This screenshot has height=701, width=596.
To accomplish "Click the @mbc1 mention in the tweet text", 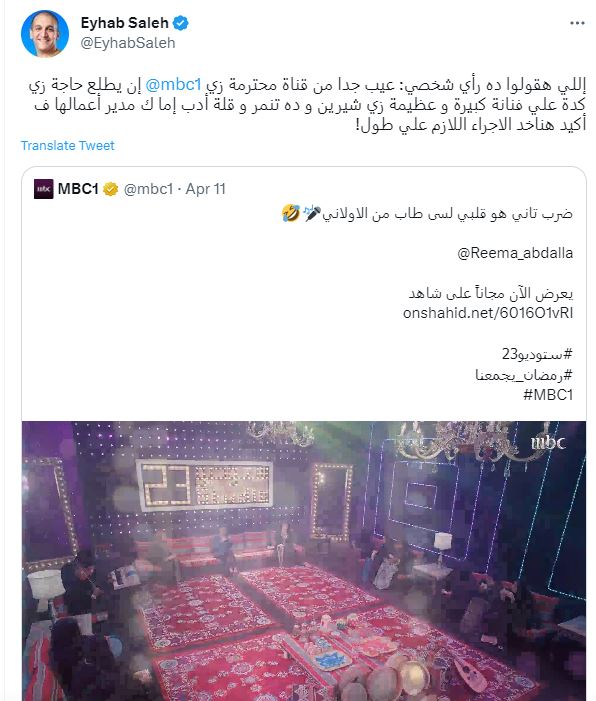I will click(173, 84).
